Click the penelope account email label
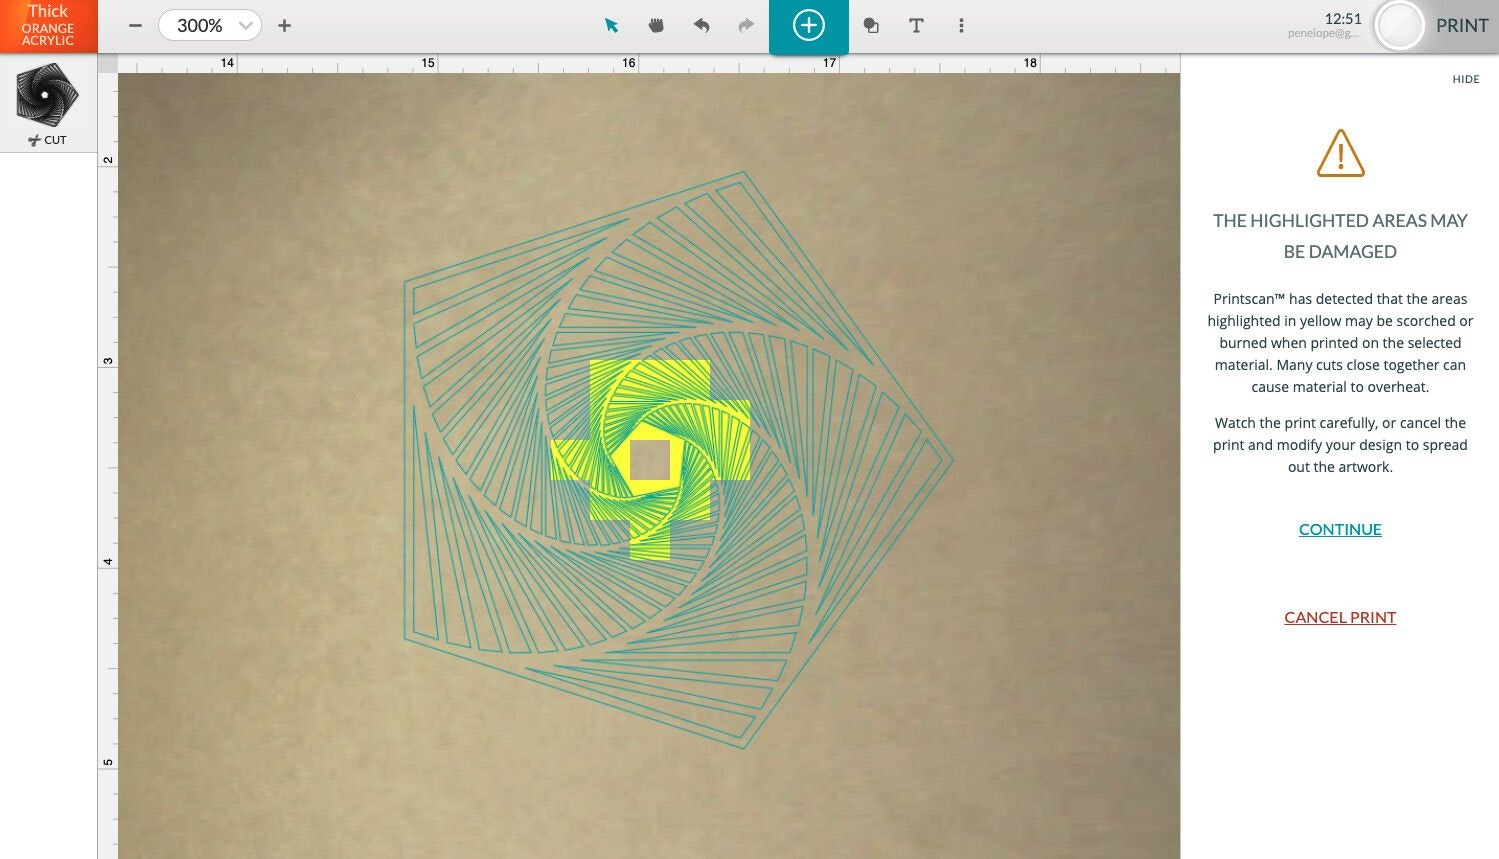Viewport: 1499px width, 859px height. pos(1323,34)
